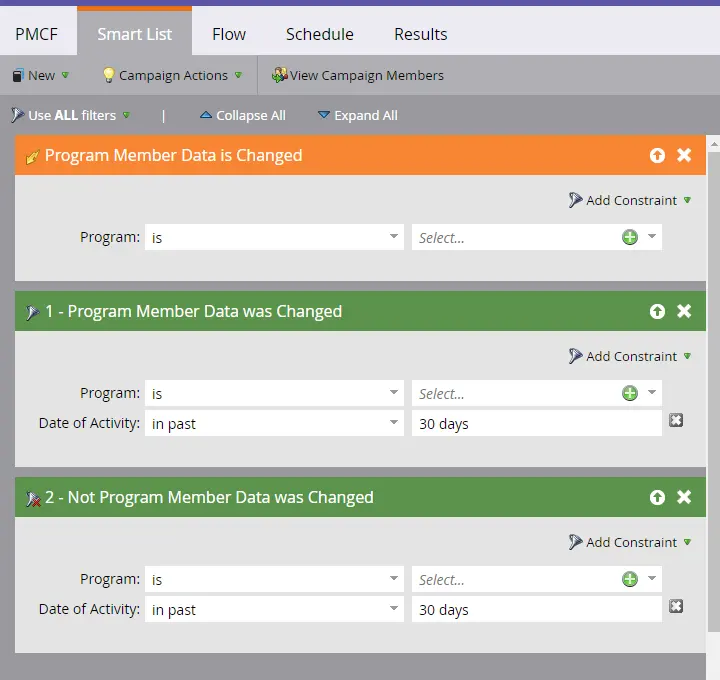Open the New dropdown menu
Screen dimensions: 720x680
click(x=41, y=75)
